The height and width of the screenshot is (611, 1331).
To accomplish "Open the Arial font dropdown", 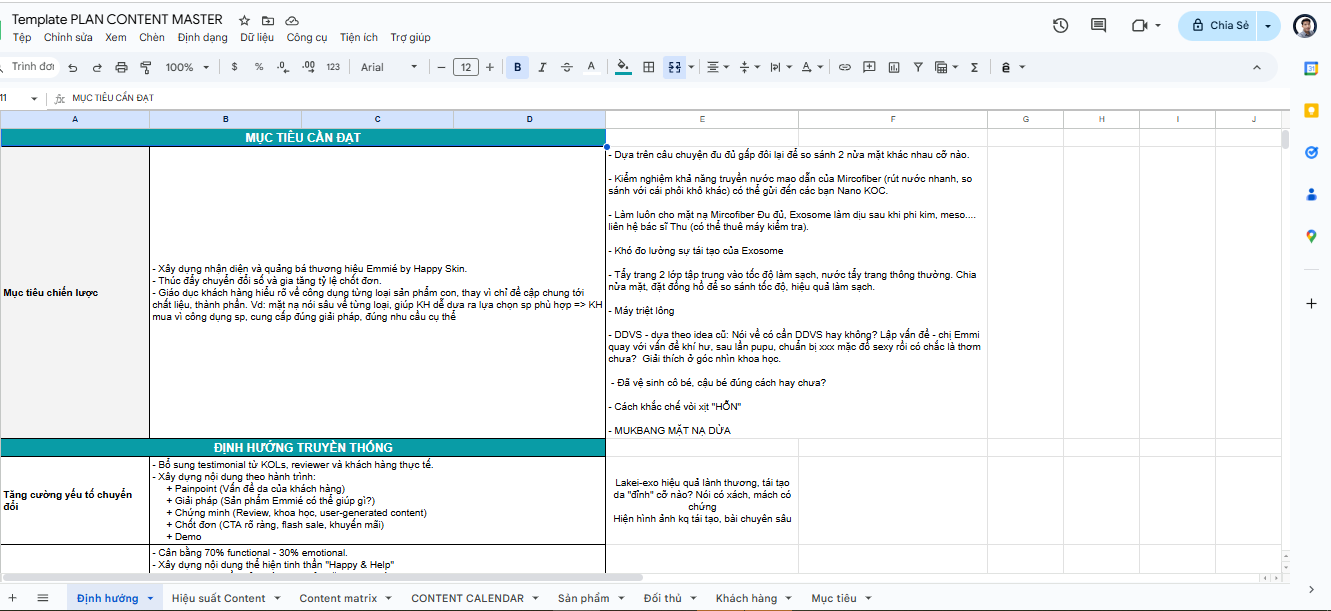I will 389,67.
